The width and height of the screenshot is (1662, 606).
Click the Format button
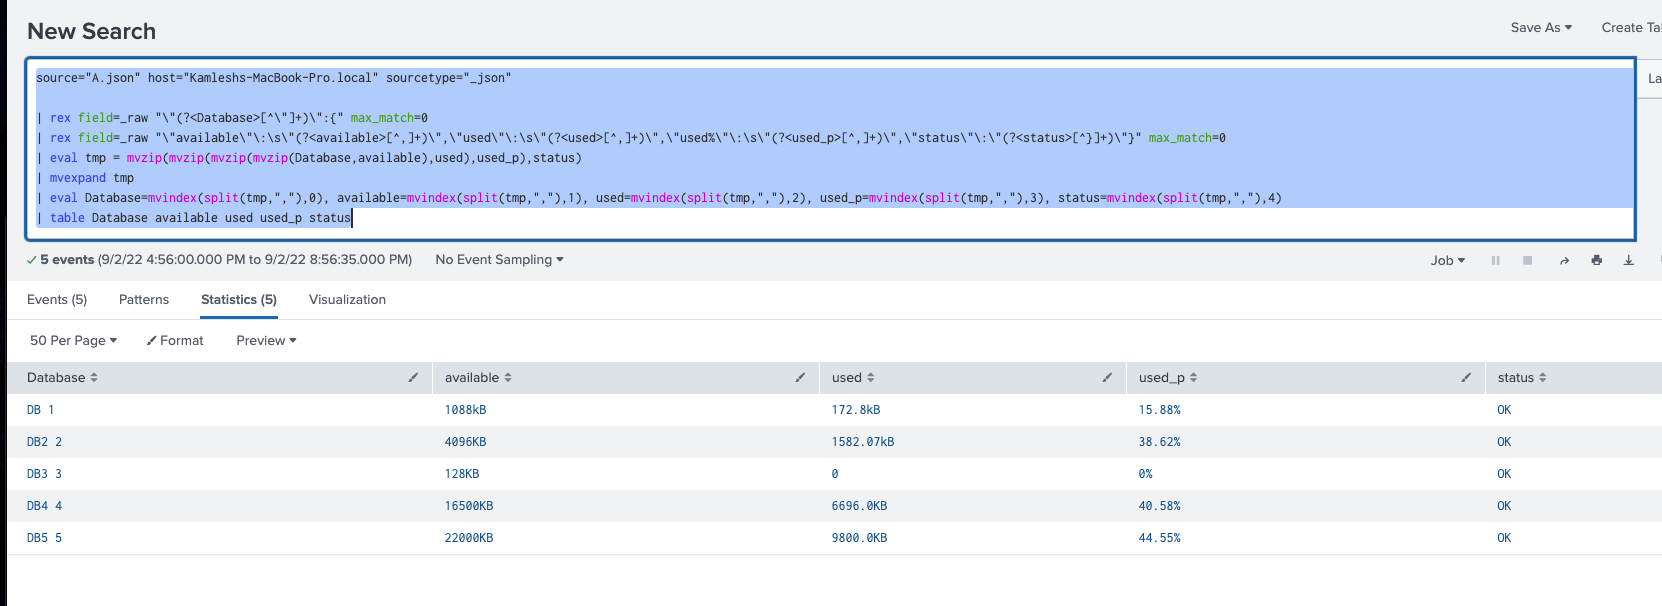click(x=175, y=341)
